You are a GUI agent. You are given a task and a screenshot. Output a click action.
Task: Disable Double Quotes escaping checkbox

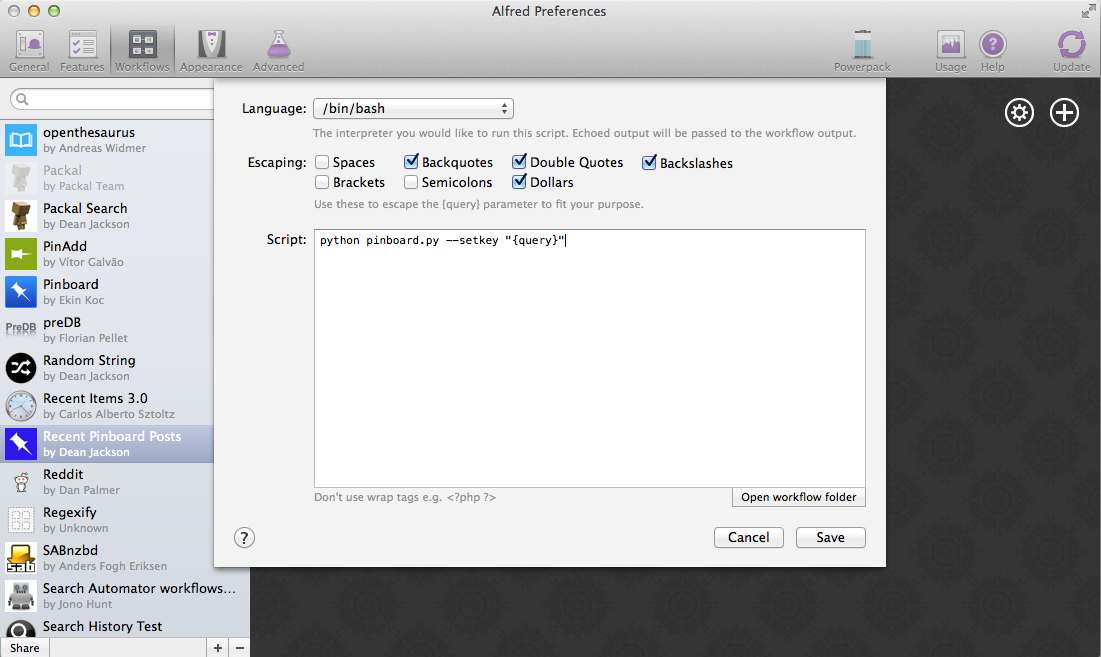519,162
